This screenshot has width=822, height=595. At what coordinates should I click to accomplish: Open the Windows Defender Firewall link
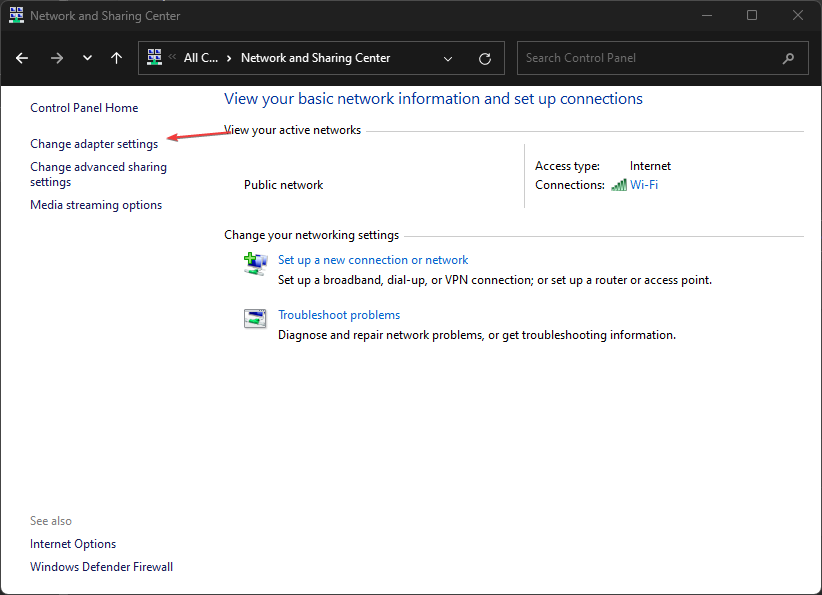click(101, 567)
